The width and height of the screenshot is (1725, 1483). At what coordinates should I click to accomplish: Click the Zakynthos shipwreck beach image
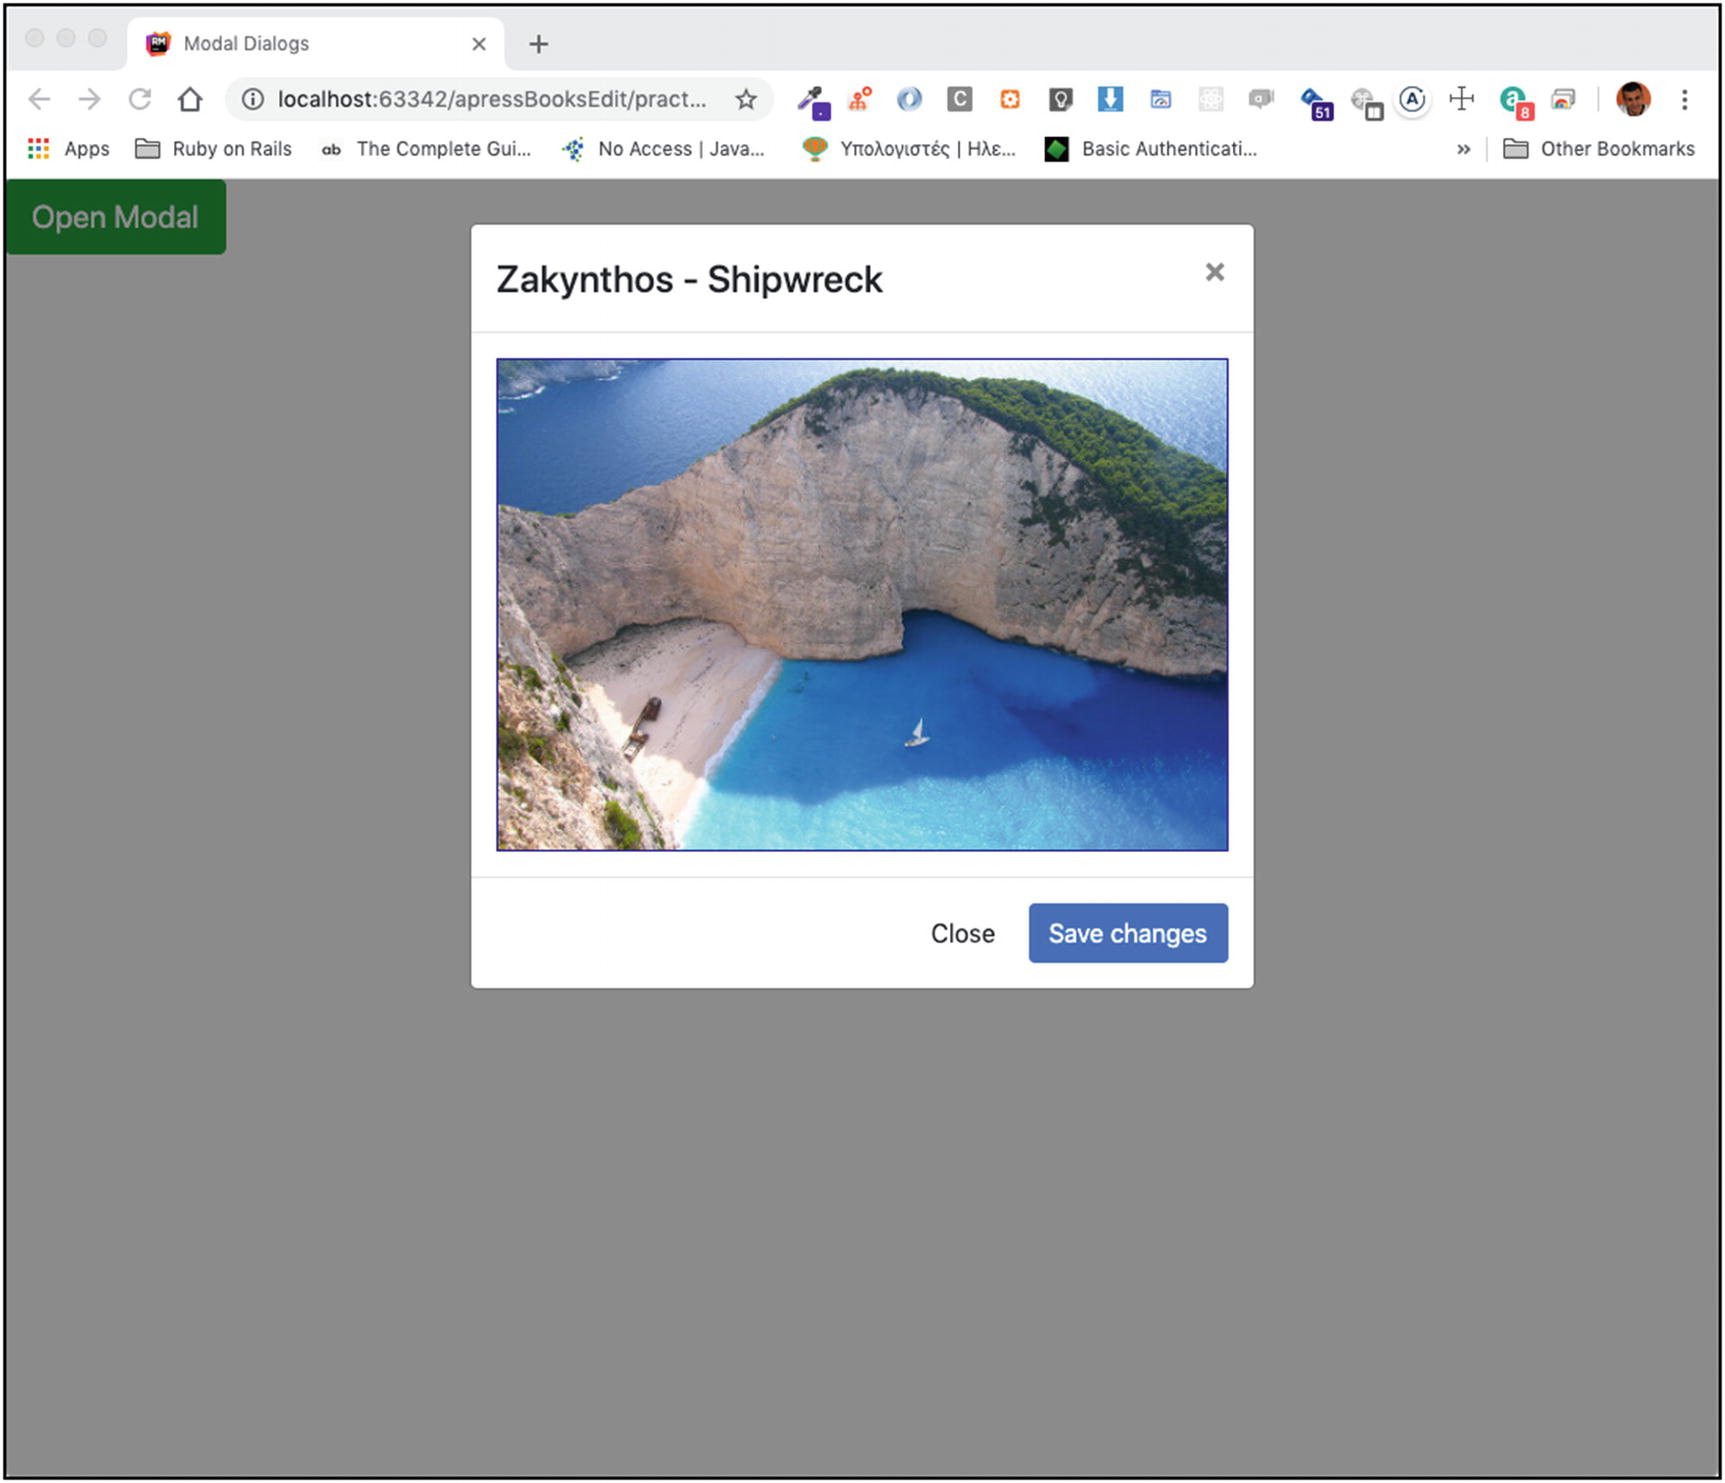(862, 604)
